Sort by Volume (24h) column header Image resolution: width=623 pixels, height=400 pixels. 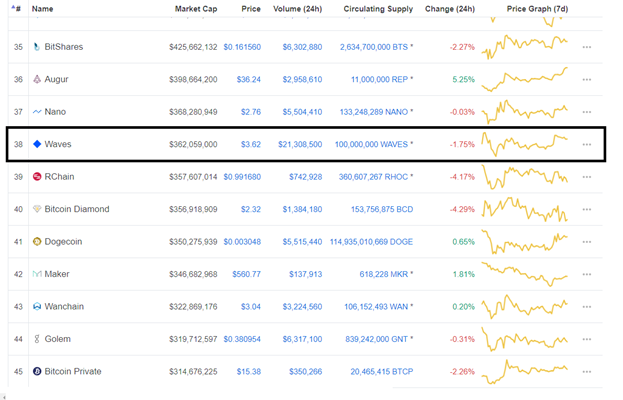[x=298, y=9]
